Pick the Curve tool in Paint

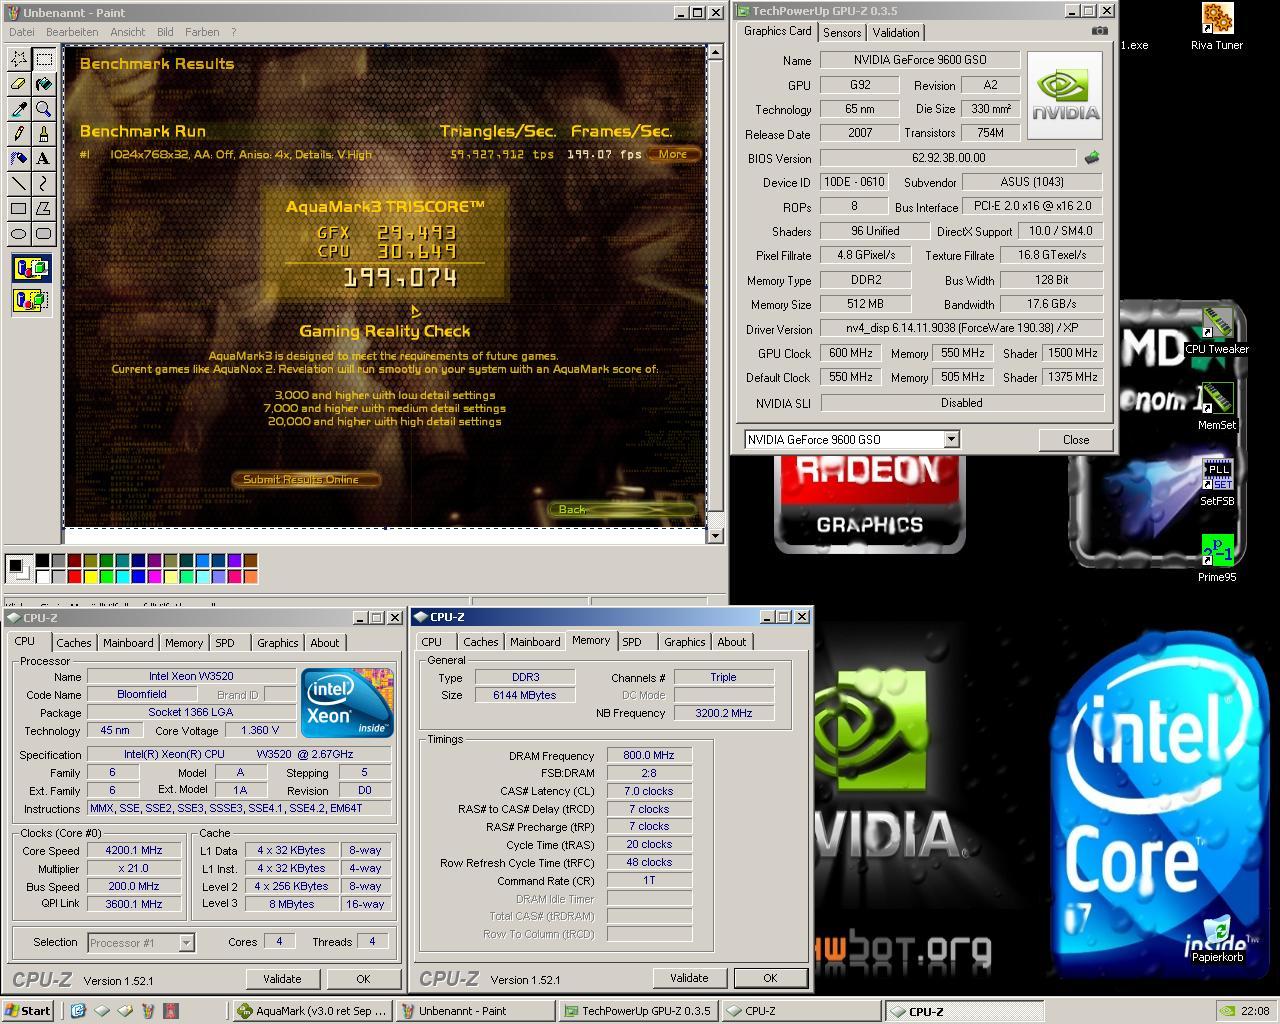tap(44, 183)
